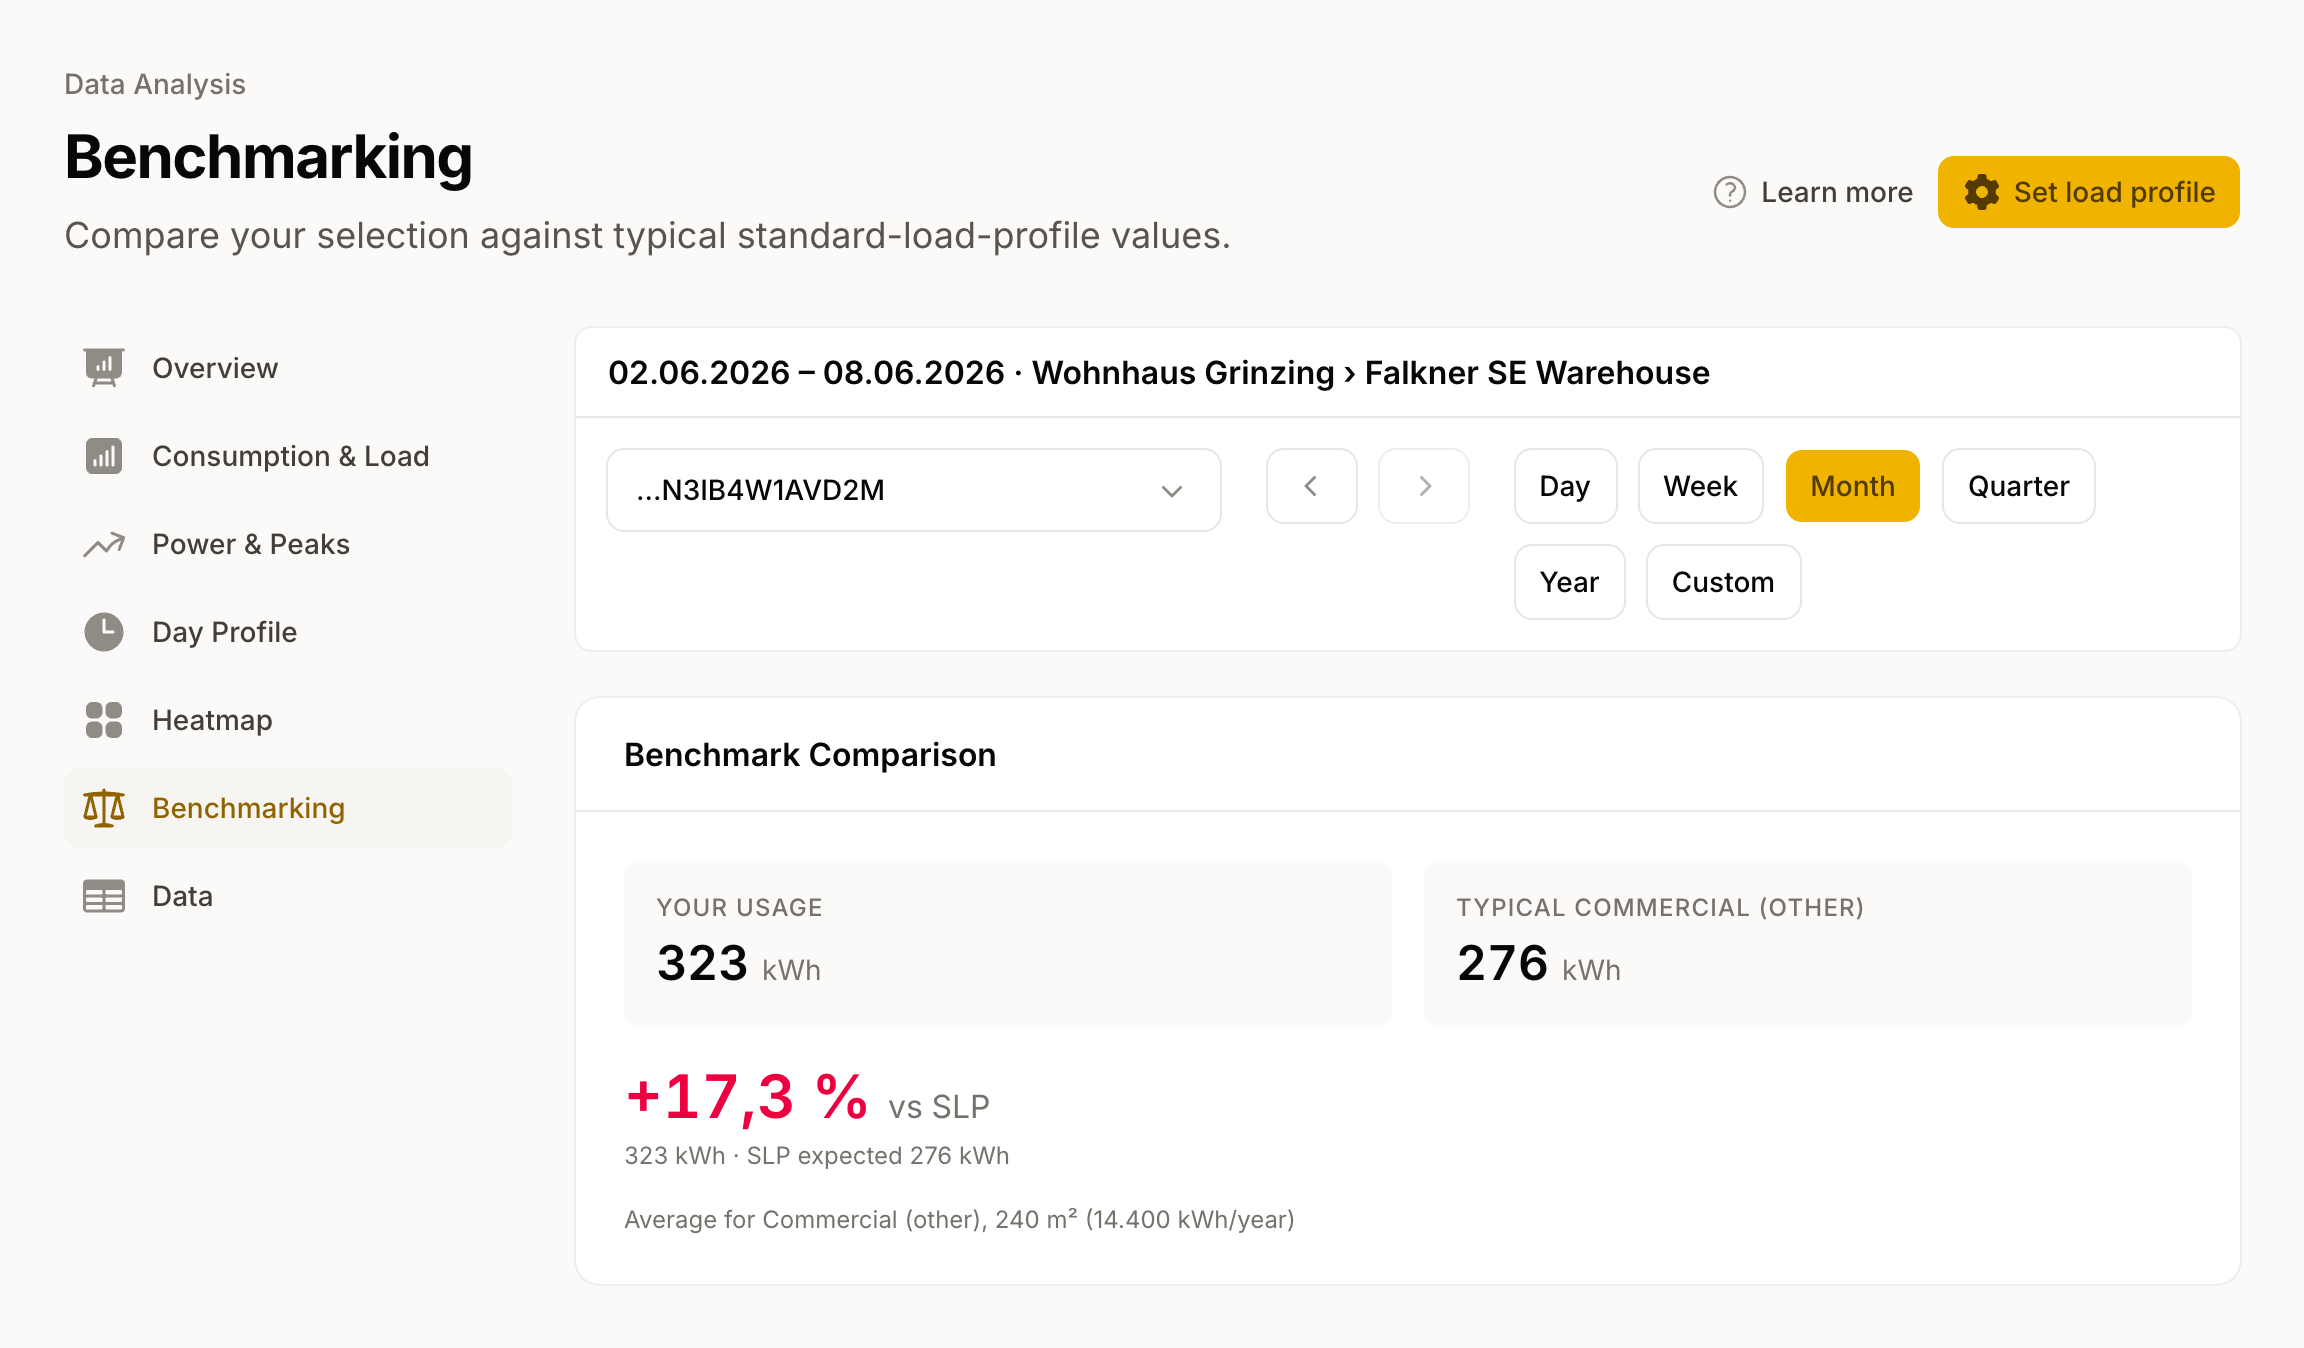Click the Your Usage 323 kWh card

click(1008, 943)
